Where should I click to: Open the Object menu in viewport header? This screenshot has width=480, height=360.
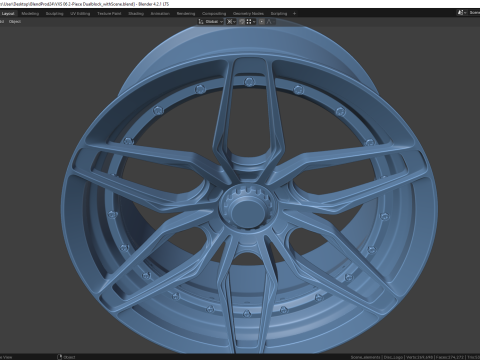15,22
